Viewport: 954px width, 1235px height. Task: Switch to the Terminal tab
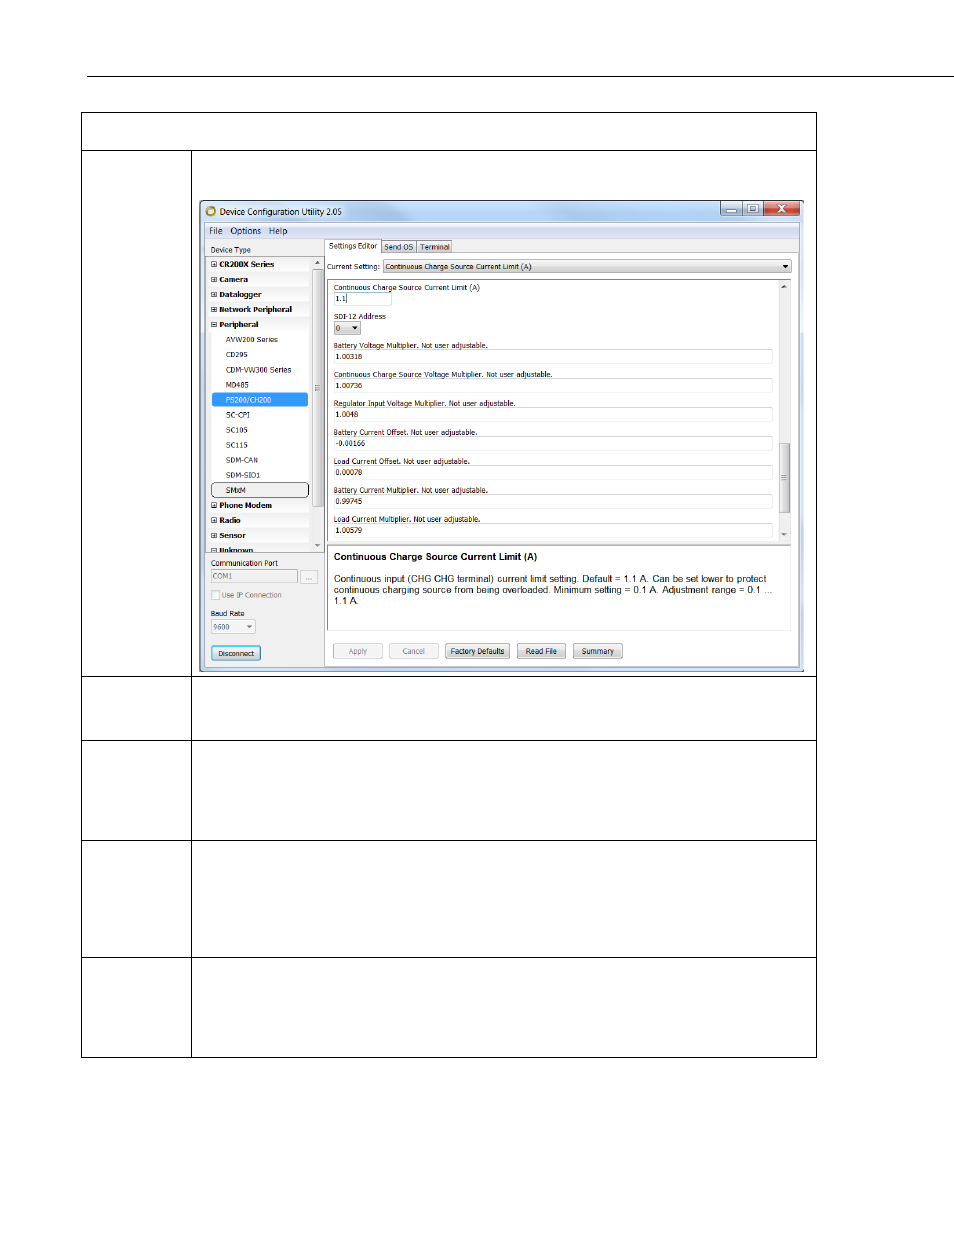coord(435,247)
